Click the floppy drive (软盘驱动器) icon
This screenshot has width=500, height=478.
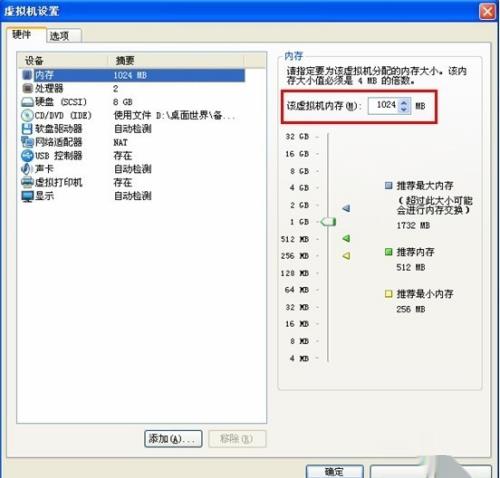(x=27, y=129)
